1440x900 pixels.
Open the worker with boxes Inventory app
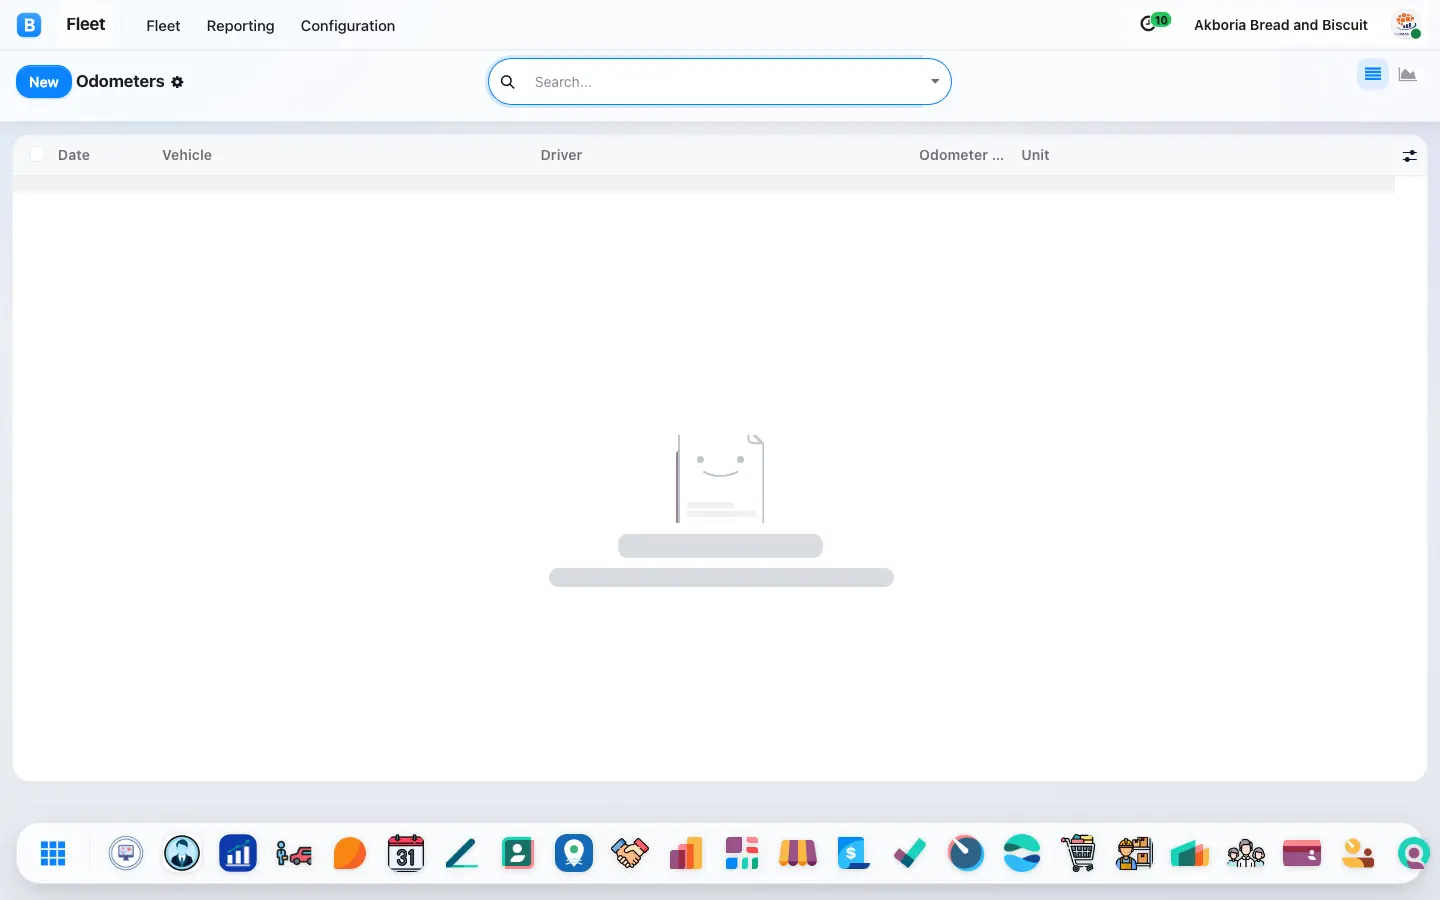pyautogui.click(x=1134, y=853)
